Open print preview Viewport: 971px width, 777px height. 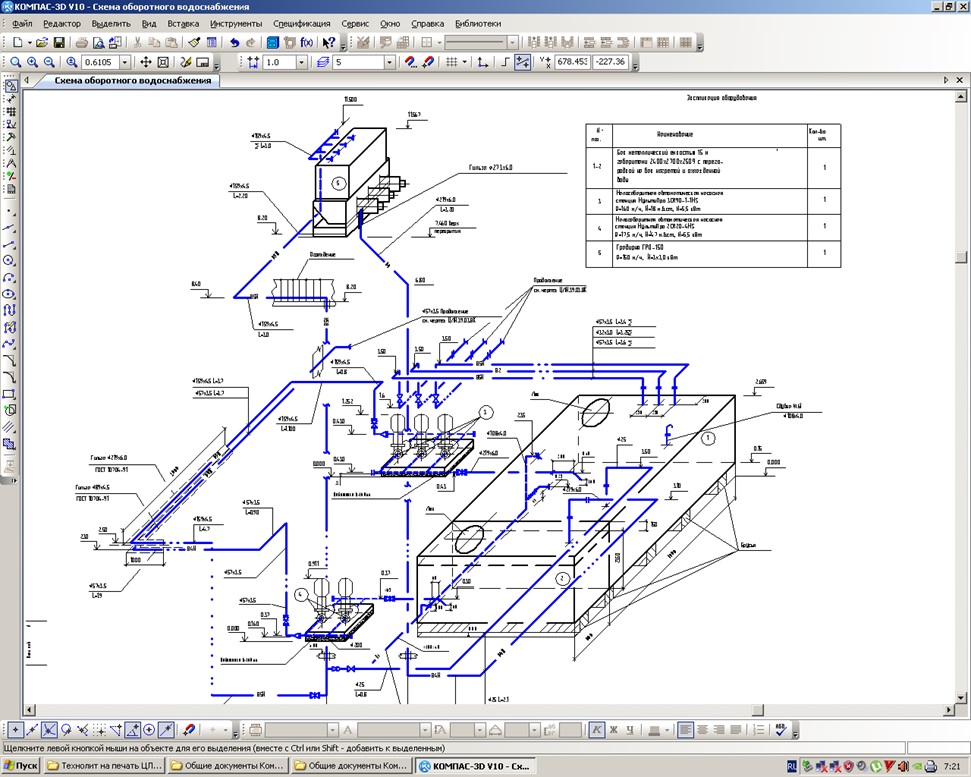pos(98,43)
